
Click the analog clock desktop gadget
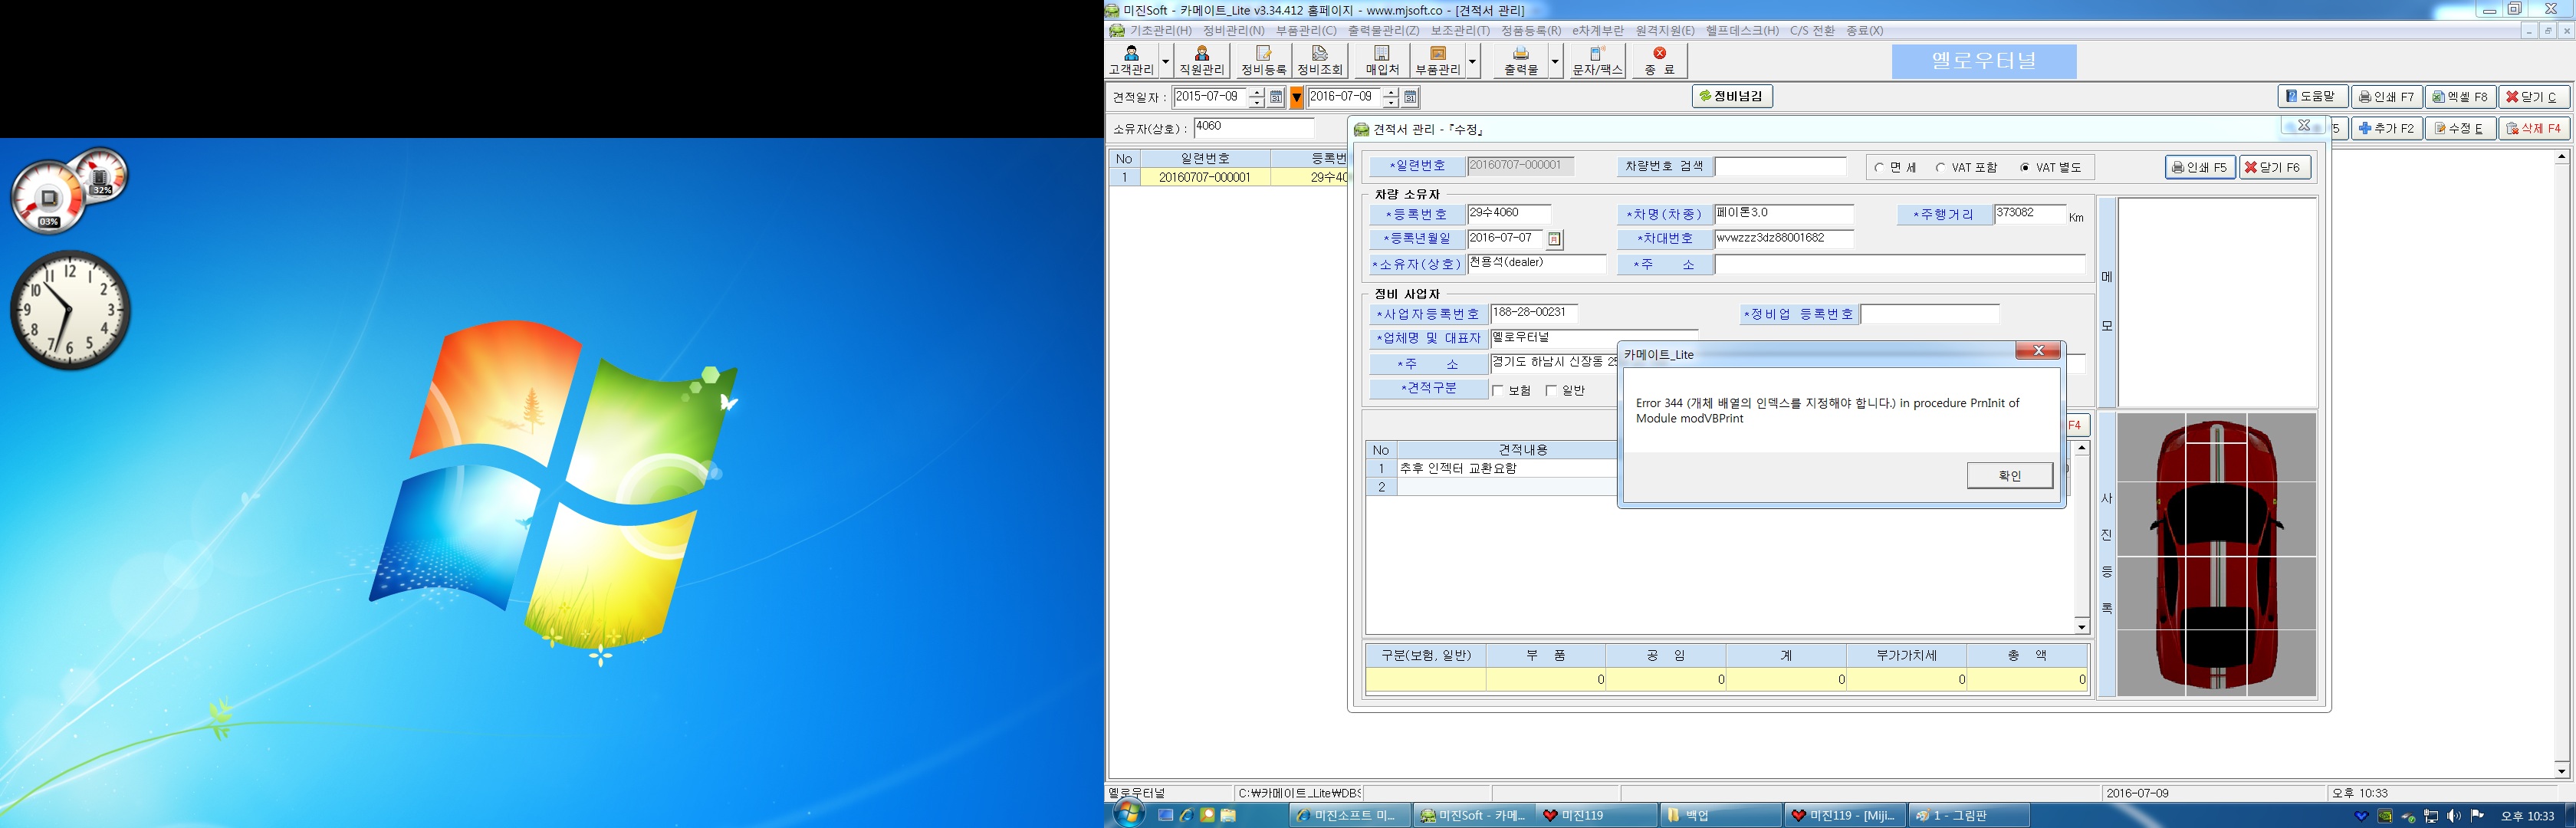coord(70,310)
